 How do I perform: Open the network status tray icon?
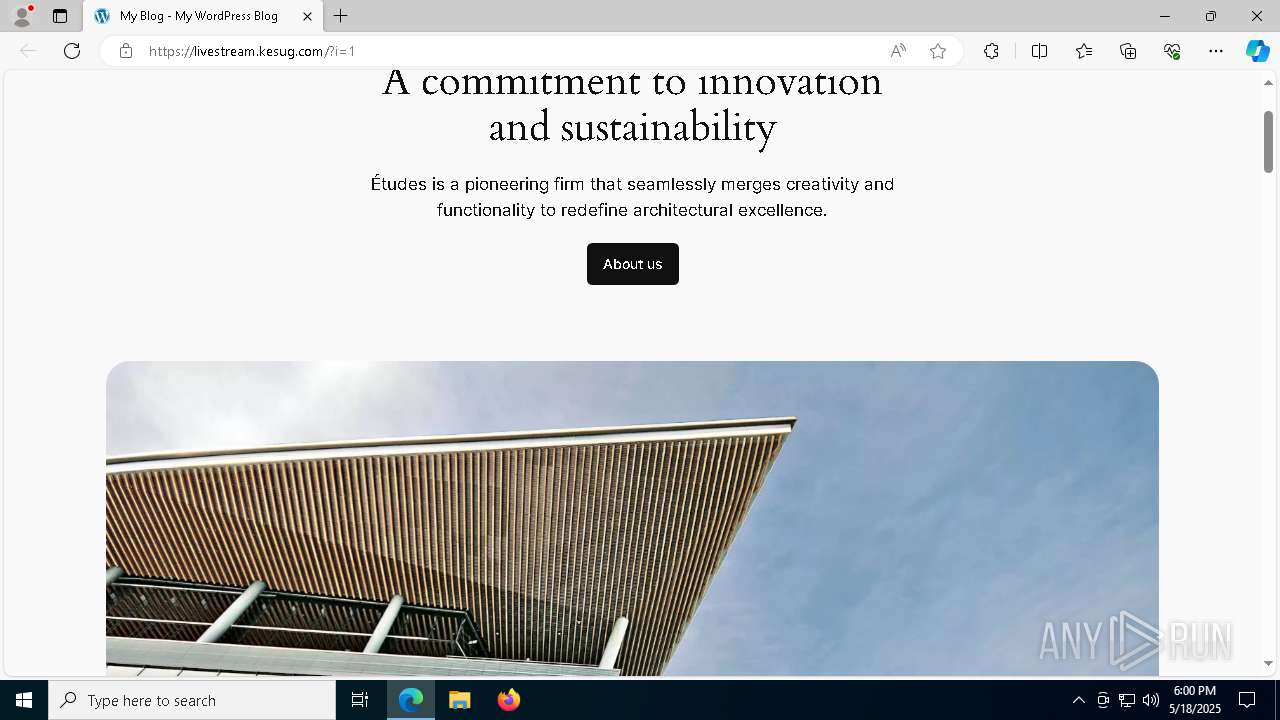1127,700
